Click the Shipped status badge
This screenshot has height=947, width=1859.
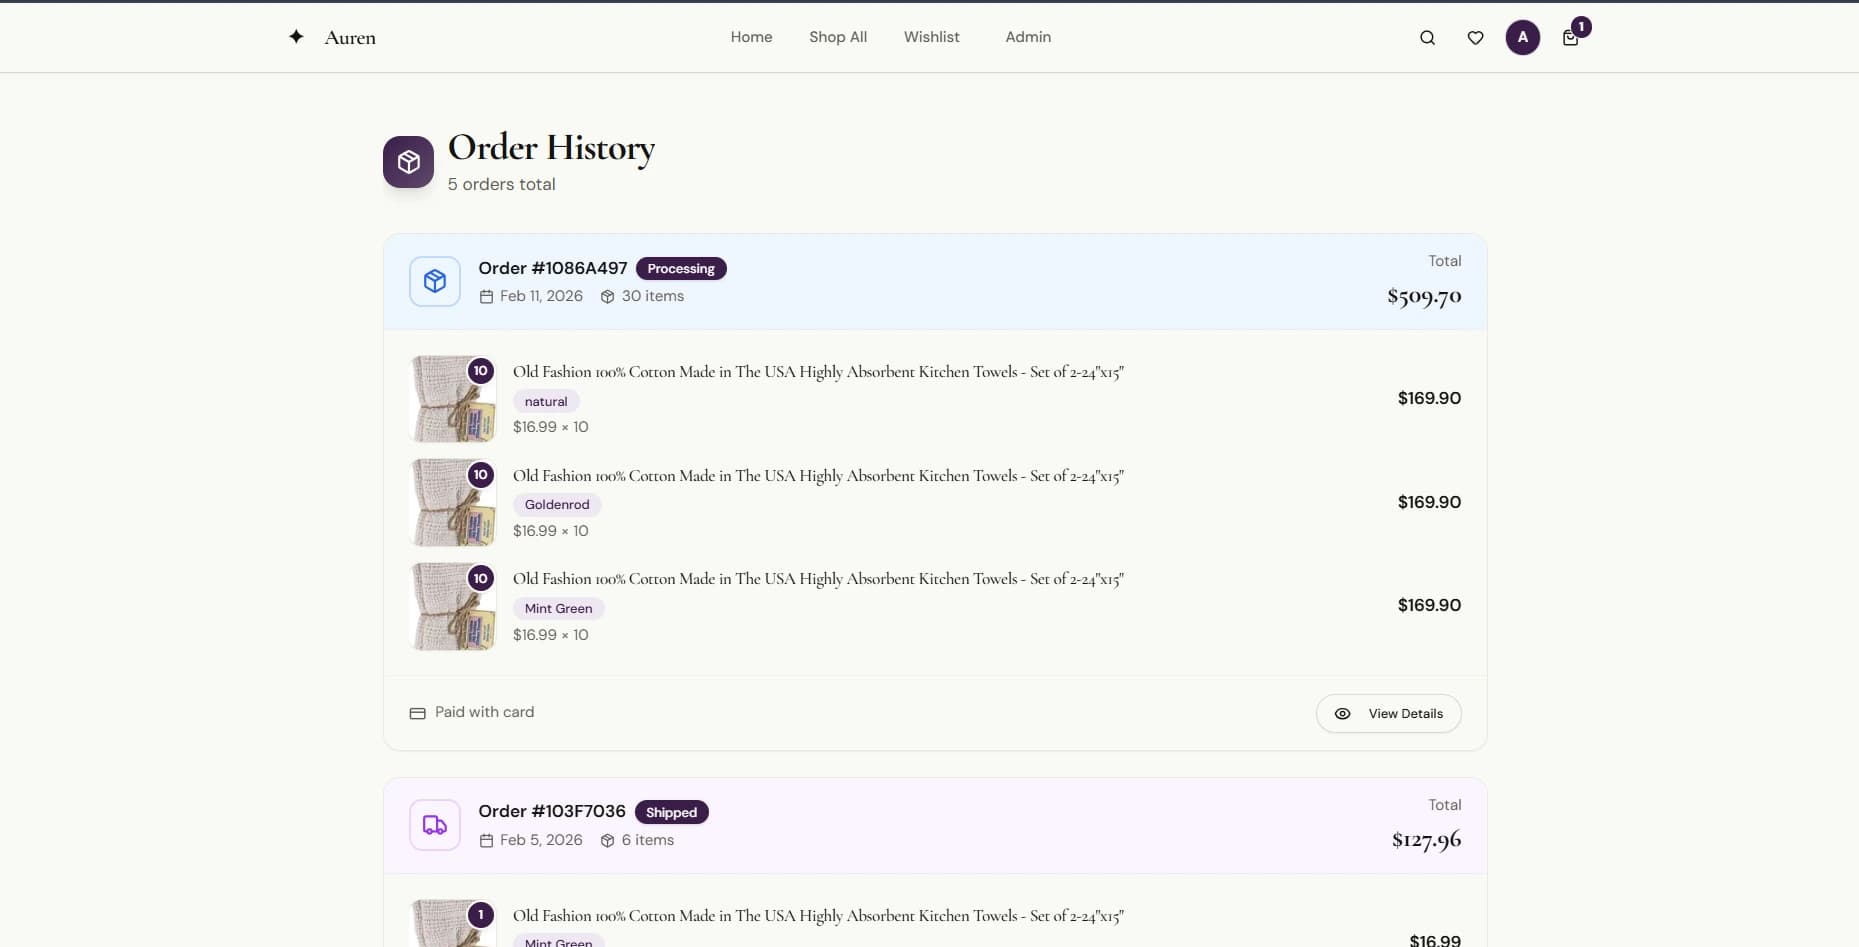pos(672,812)
